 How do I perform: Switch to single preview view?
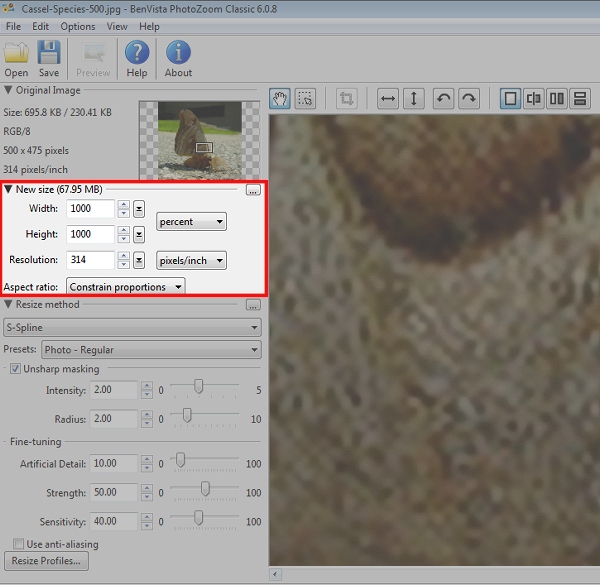[x=510, y=99]
